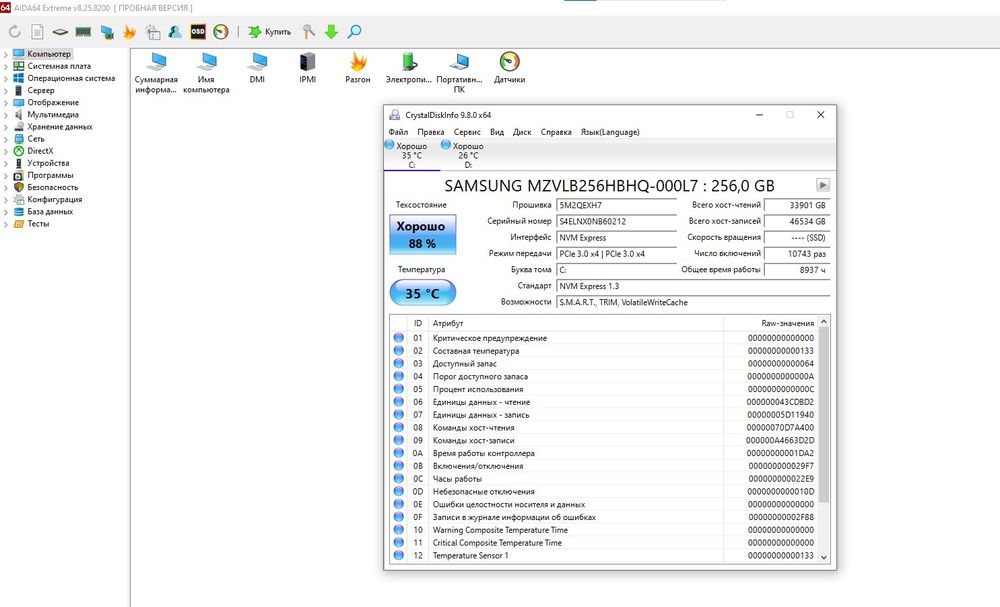The width and height of the screenshot is (1000, 607).
Task: Expand the Отображение tree arrow
Action: tap(6, 103)
